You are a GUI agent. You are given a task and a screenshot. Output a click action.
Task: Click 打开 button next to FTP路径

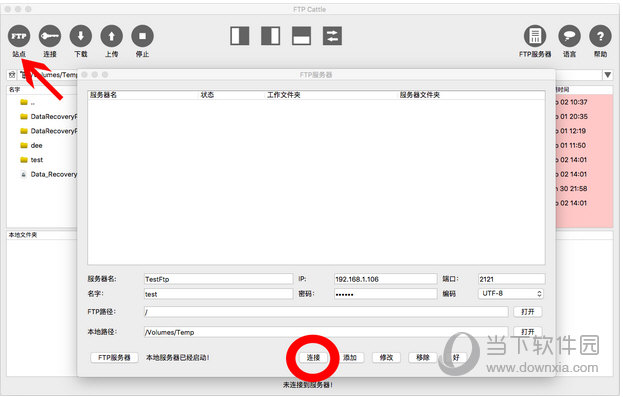[528, 312]
